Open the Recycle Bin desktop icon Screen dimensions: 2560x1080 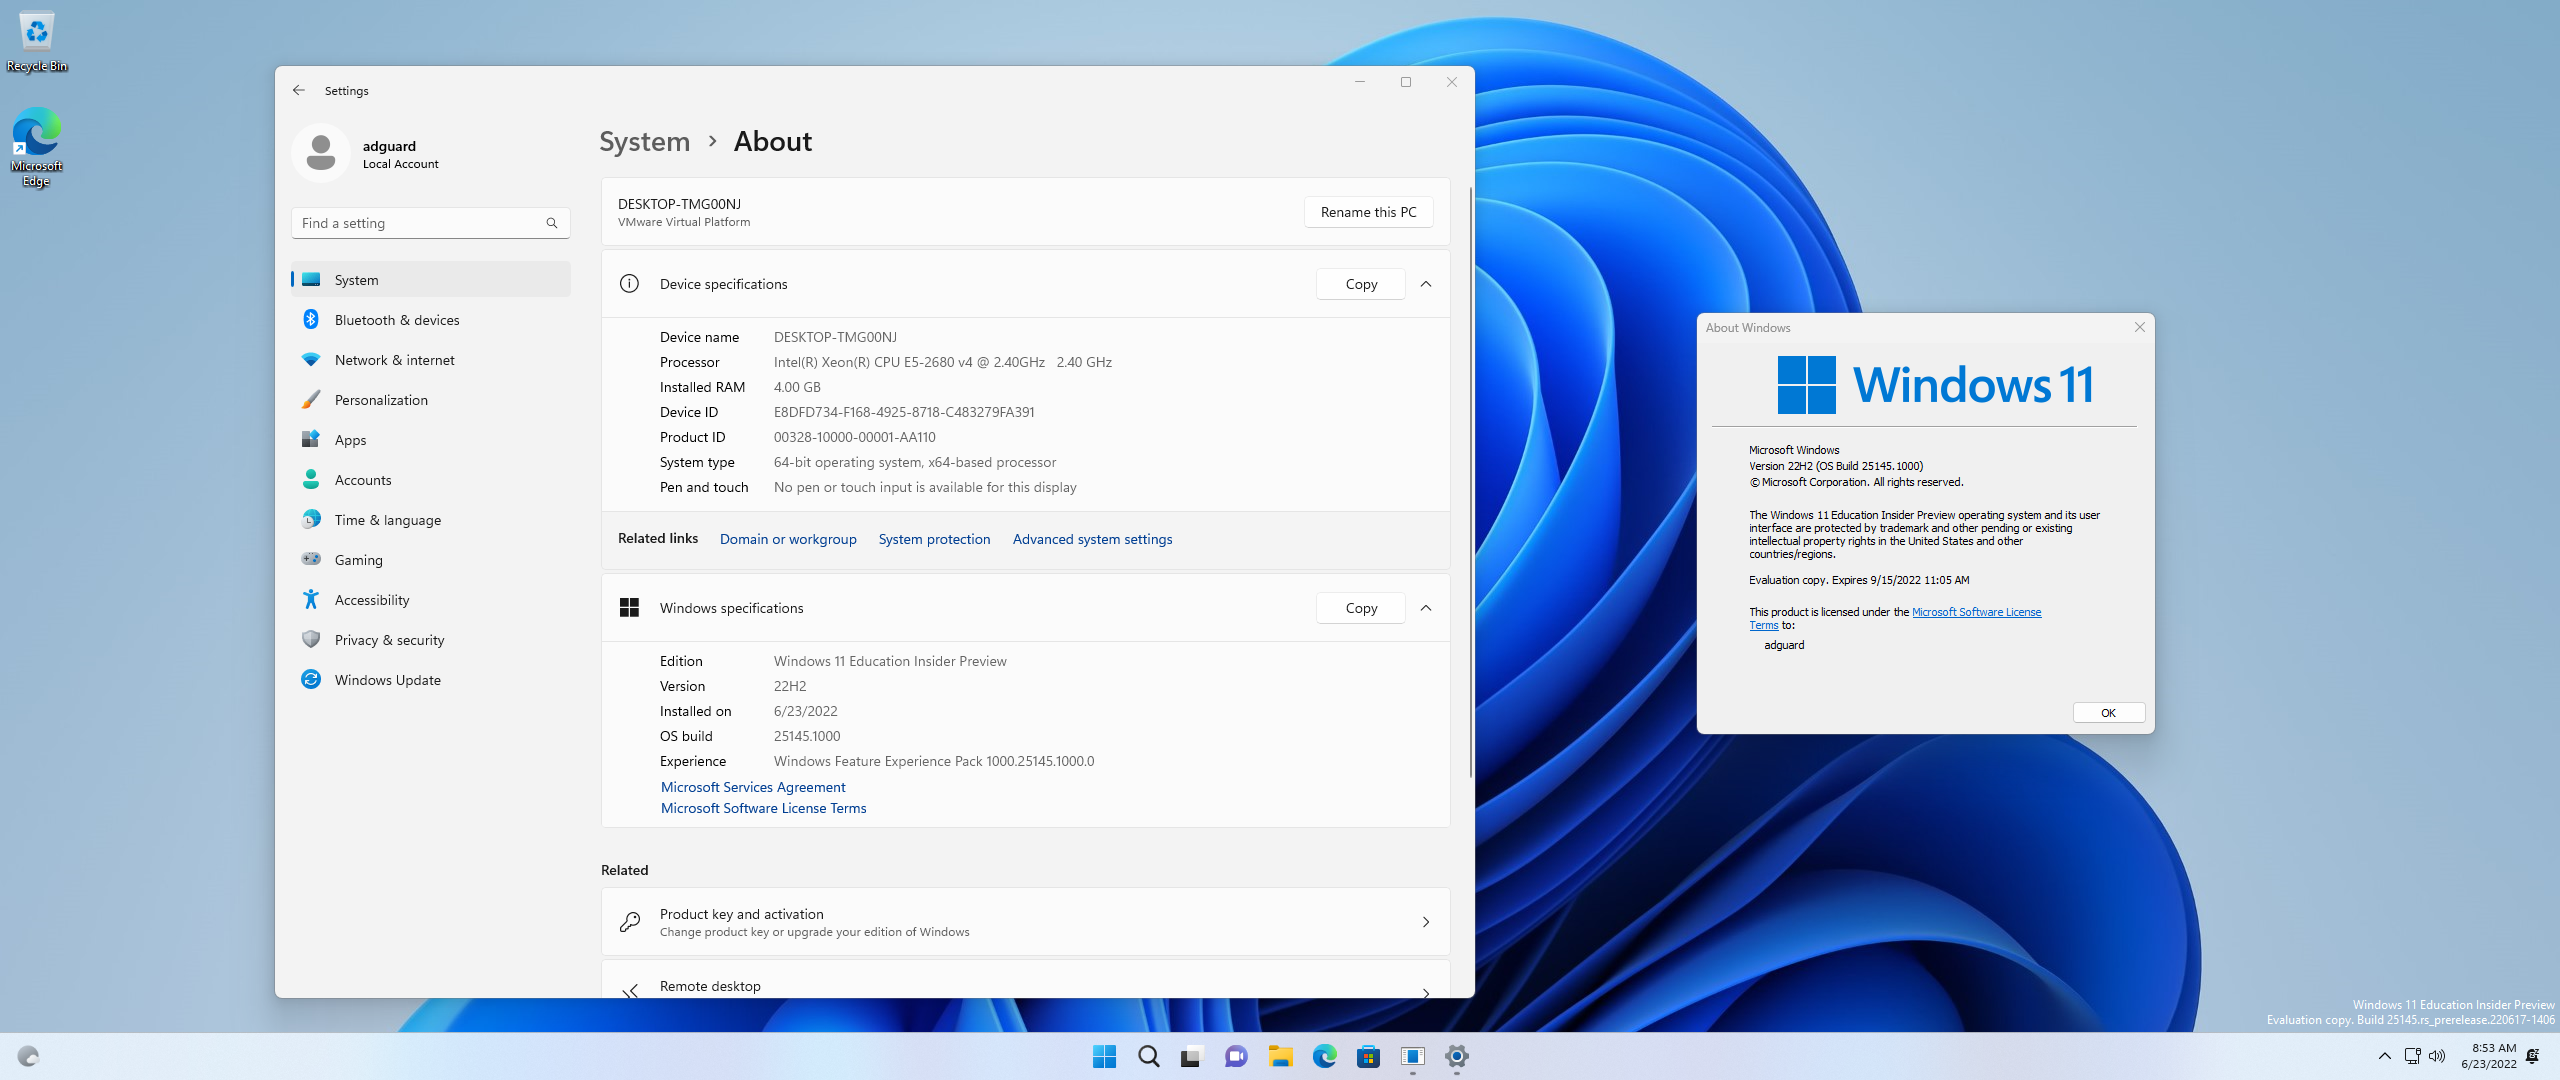(x=37, y=42)
